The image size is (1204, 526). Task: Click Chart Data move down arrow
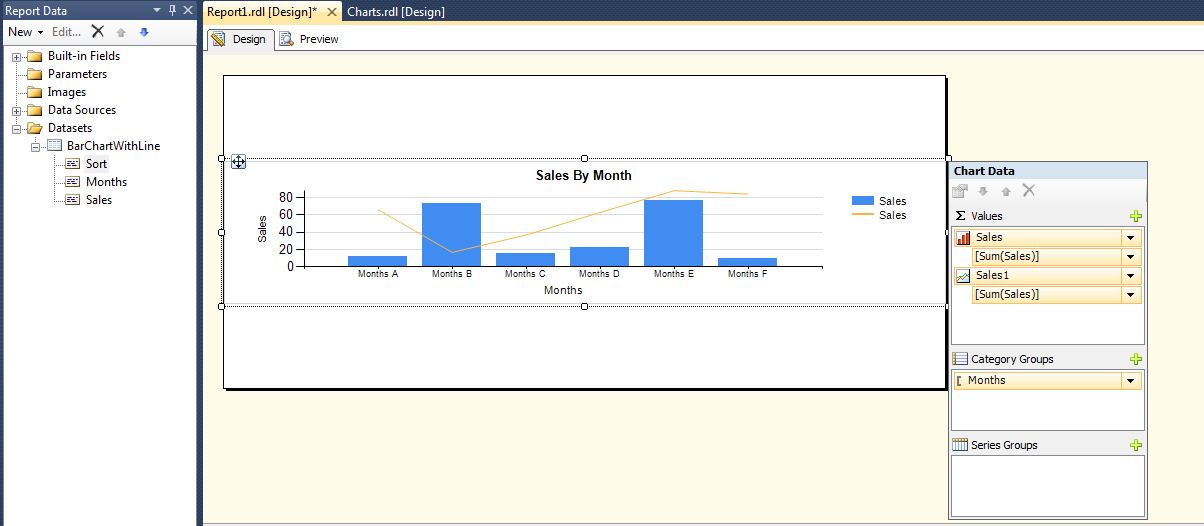(983, 191)
